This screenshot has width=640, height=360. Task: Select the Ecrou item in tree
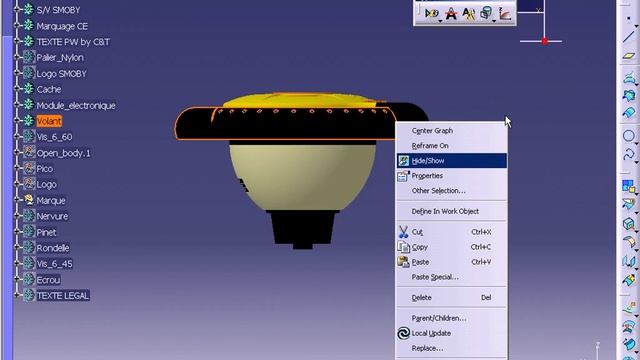[48, 280]
